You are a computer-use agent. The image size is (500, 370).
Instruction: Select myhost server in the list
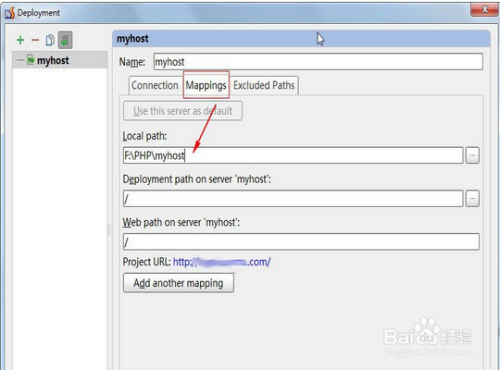pyautogui.click(x=60, y=60)
